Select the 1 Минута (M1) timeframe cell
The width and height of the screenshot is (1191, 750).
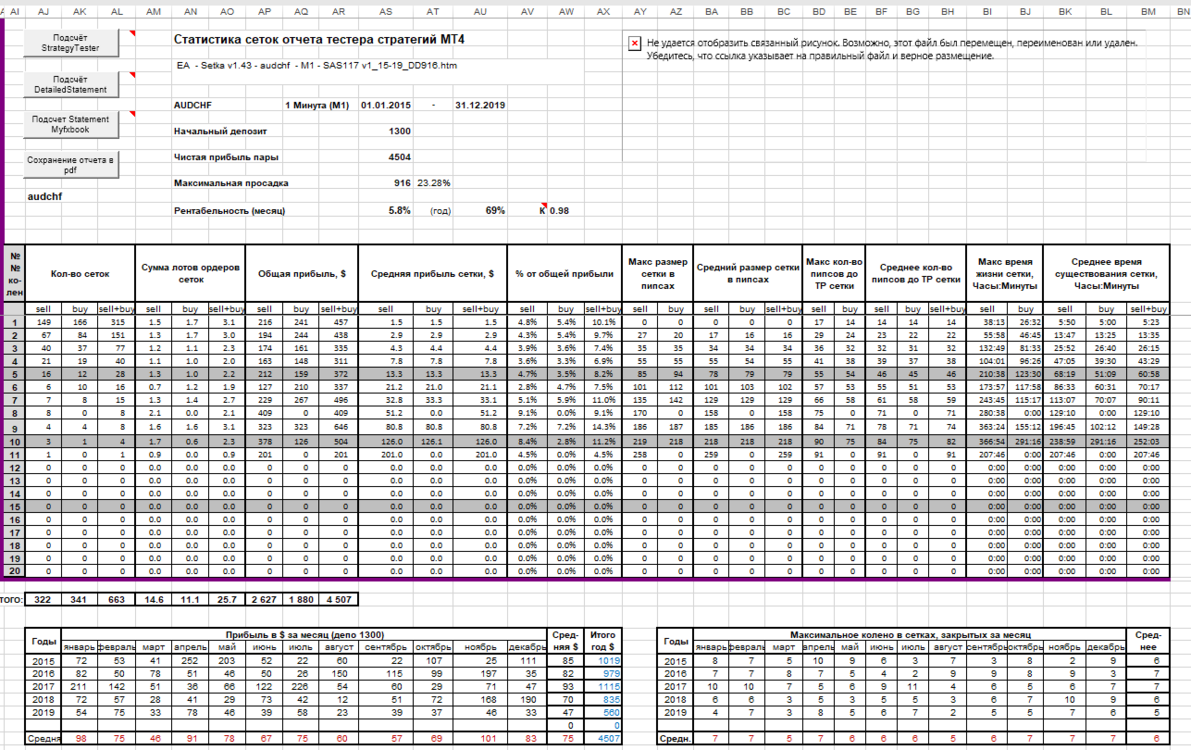(x=317, y=106)
